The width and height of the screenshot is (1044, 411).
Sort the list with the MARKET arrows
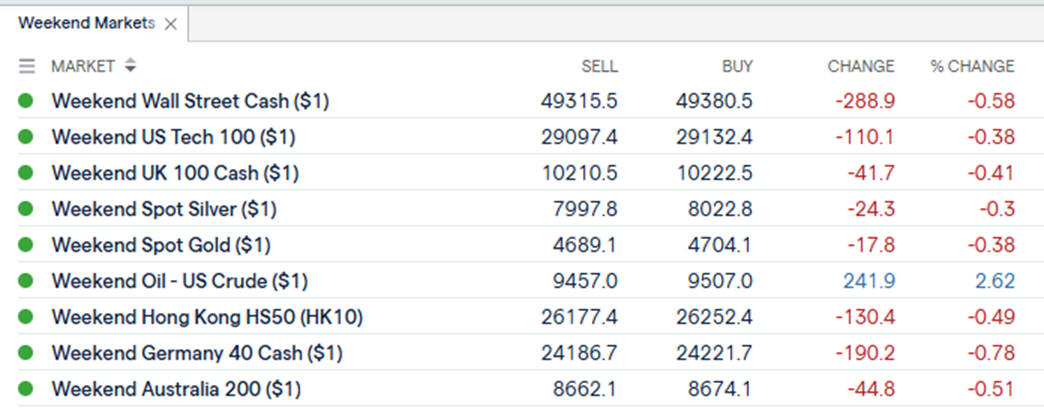(130, 66)
